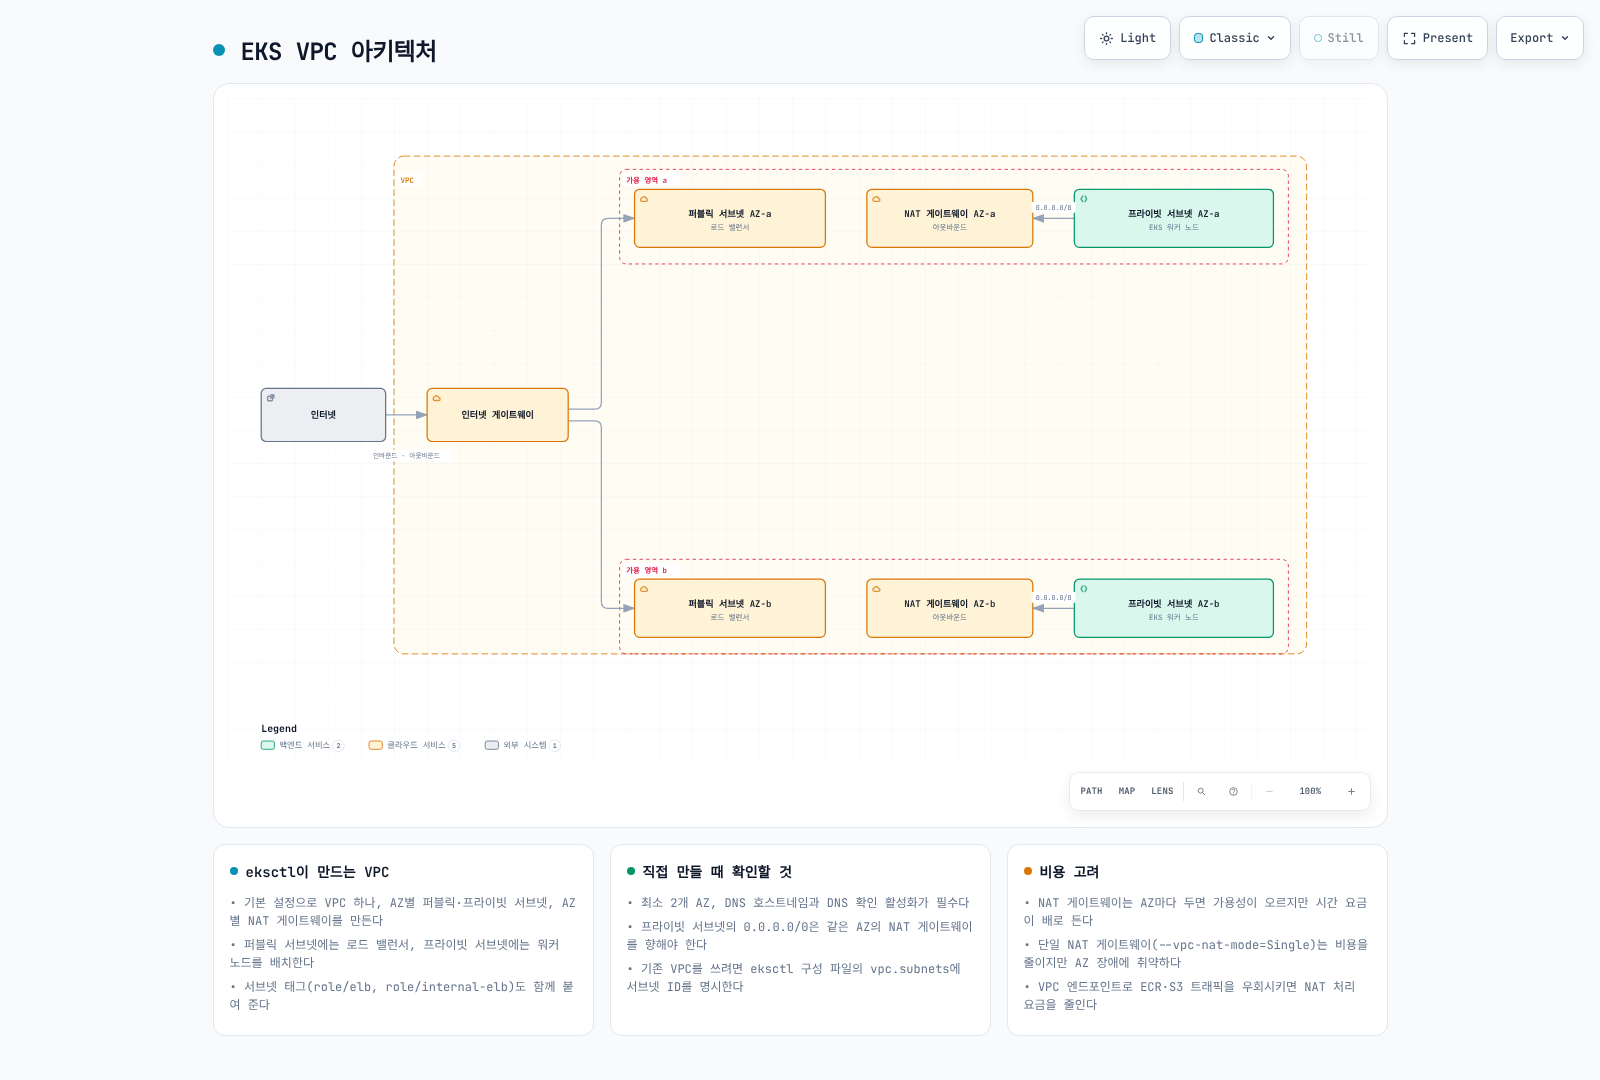The height and width of the screenshot is (1080, 1600).
Task: Zoom in with the plus icon
Action: pyautogui.click(x=1351, y=791)
